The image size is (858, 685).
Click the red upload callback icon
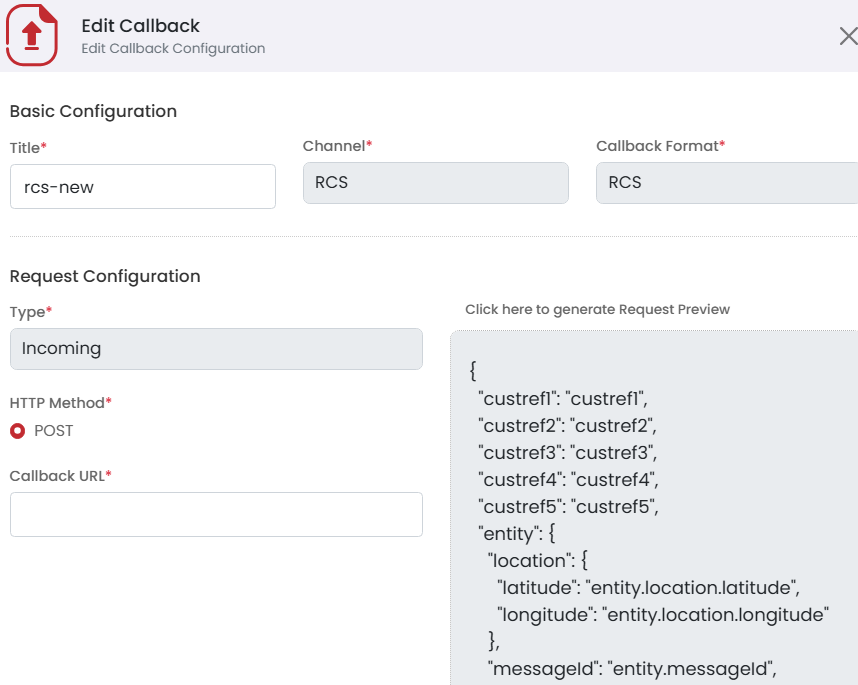pyautogui.click(x=32, y=35)
